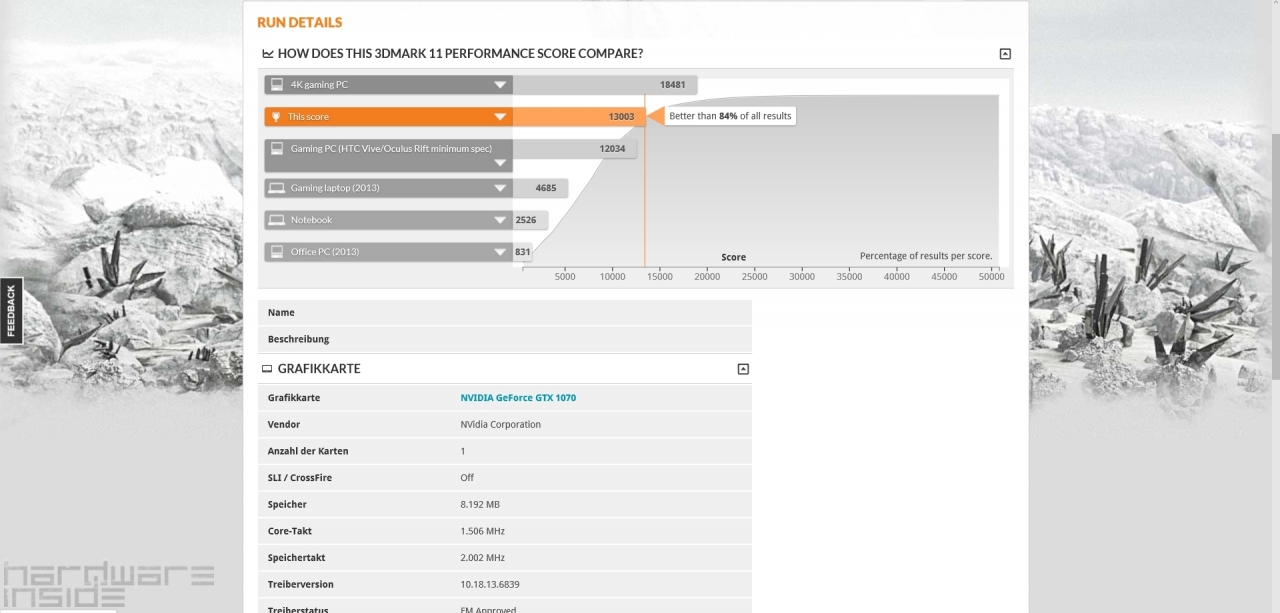Click the Name row label

(281, 313)
